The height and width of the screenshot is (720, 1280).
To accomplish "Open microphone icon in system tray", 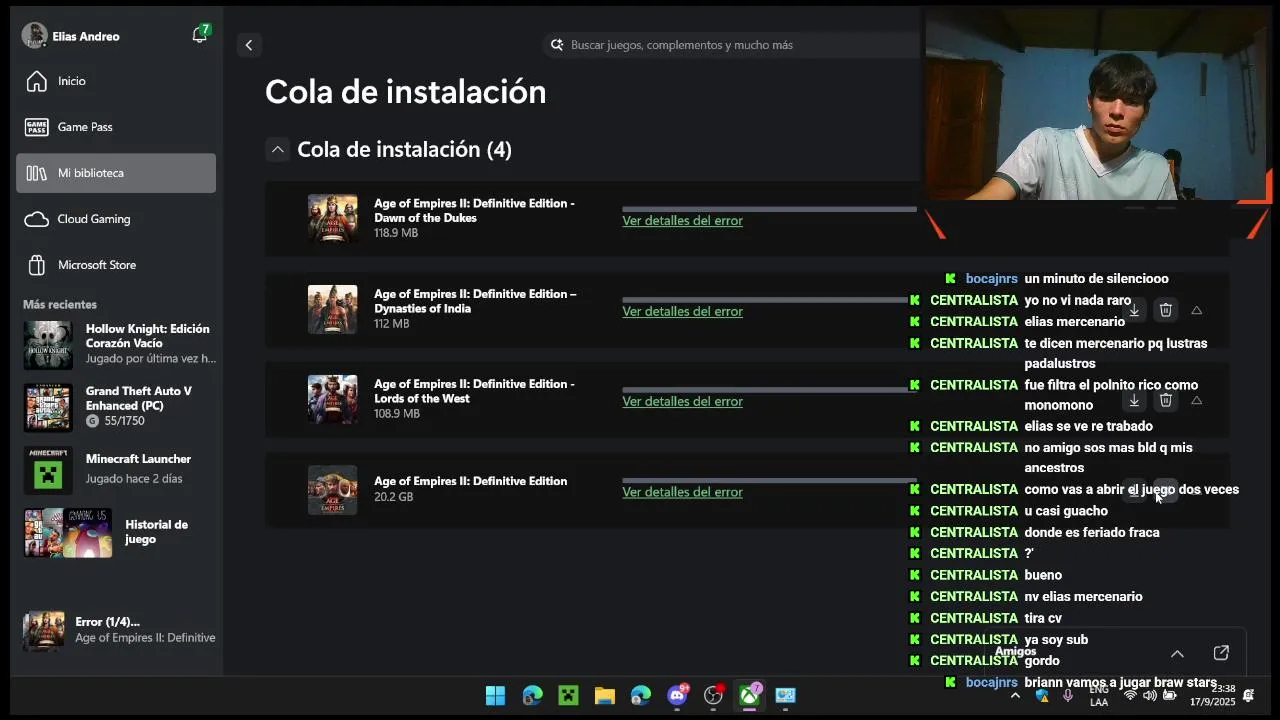I will tap(1069, 695).
